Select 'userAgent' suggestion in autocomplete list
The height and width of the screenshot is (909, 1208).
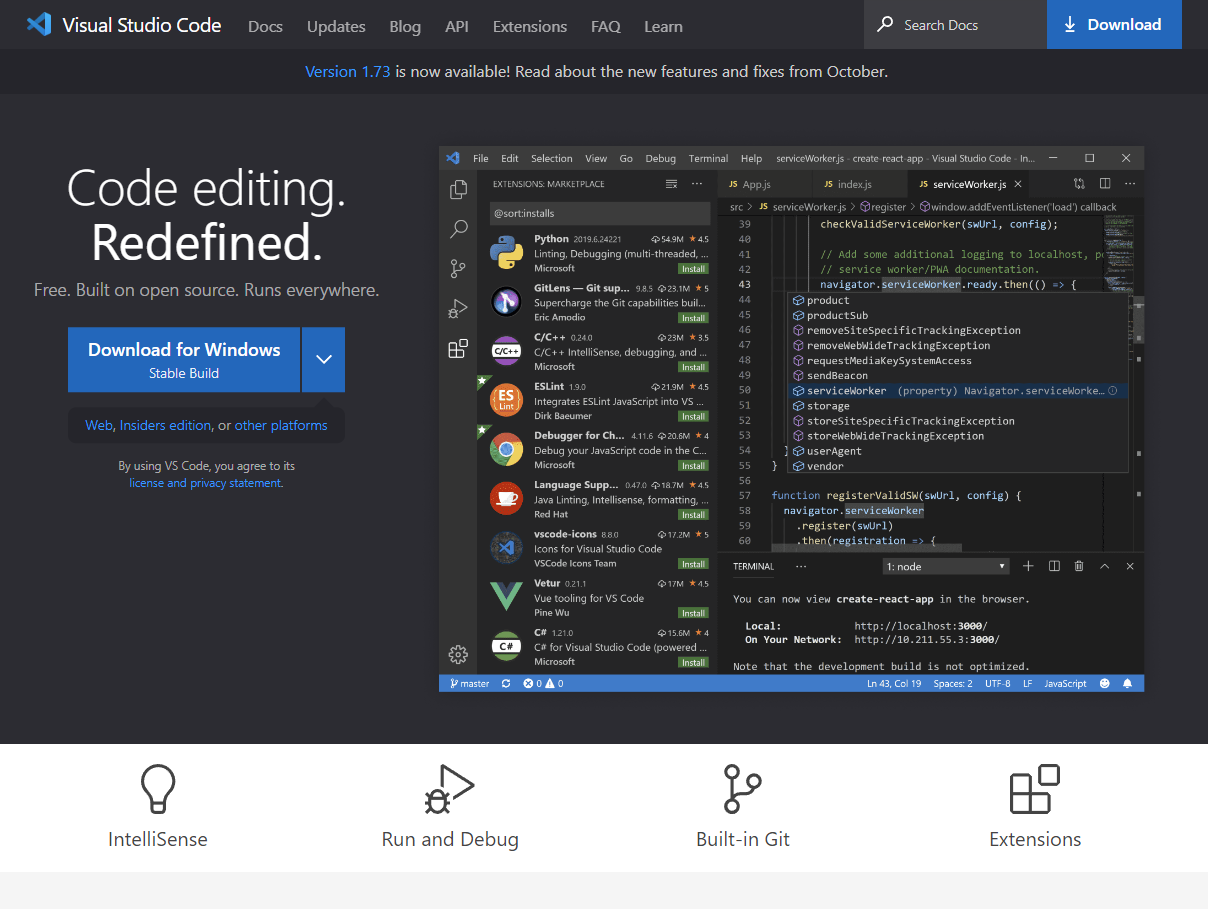pyautogui.click(x=958, y=451)
